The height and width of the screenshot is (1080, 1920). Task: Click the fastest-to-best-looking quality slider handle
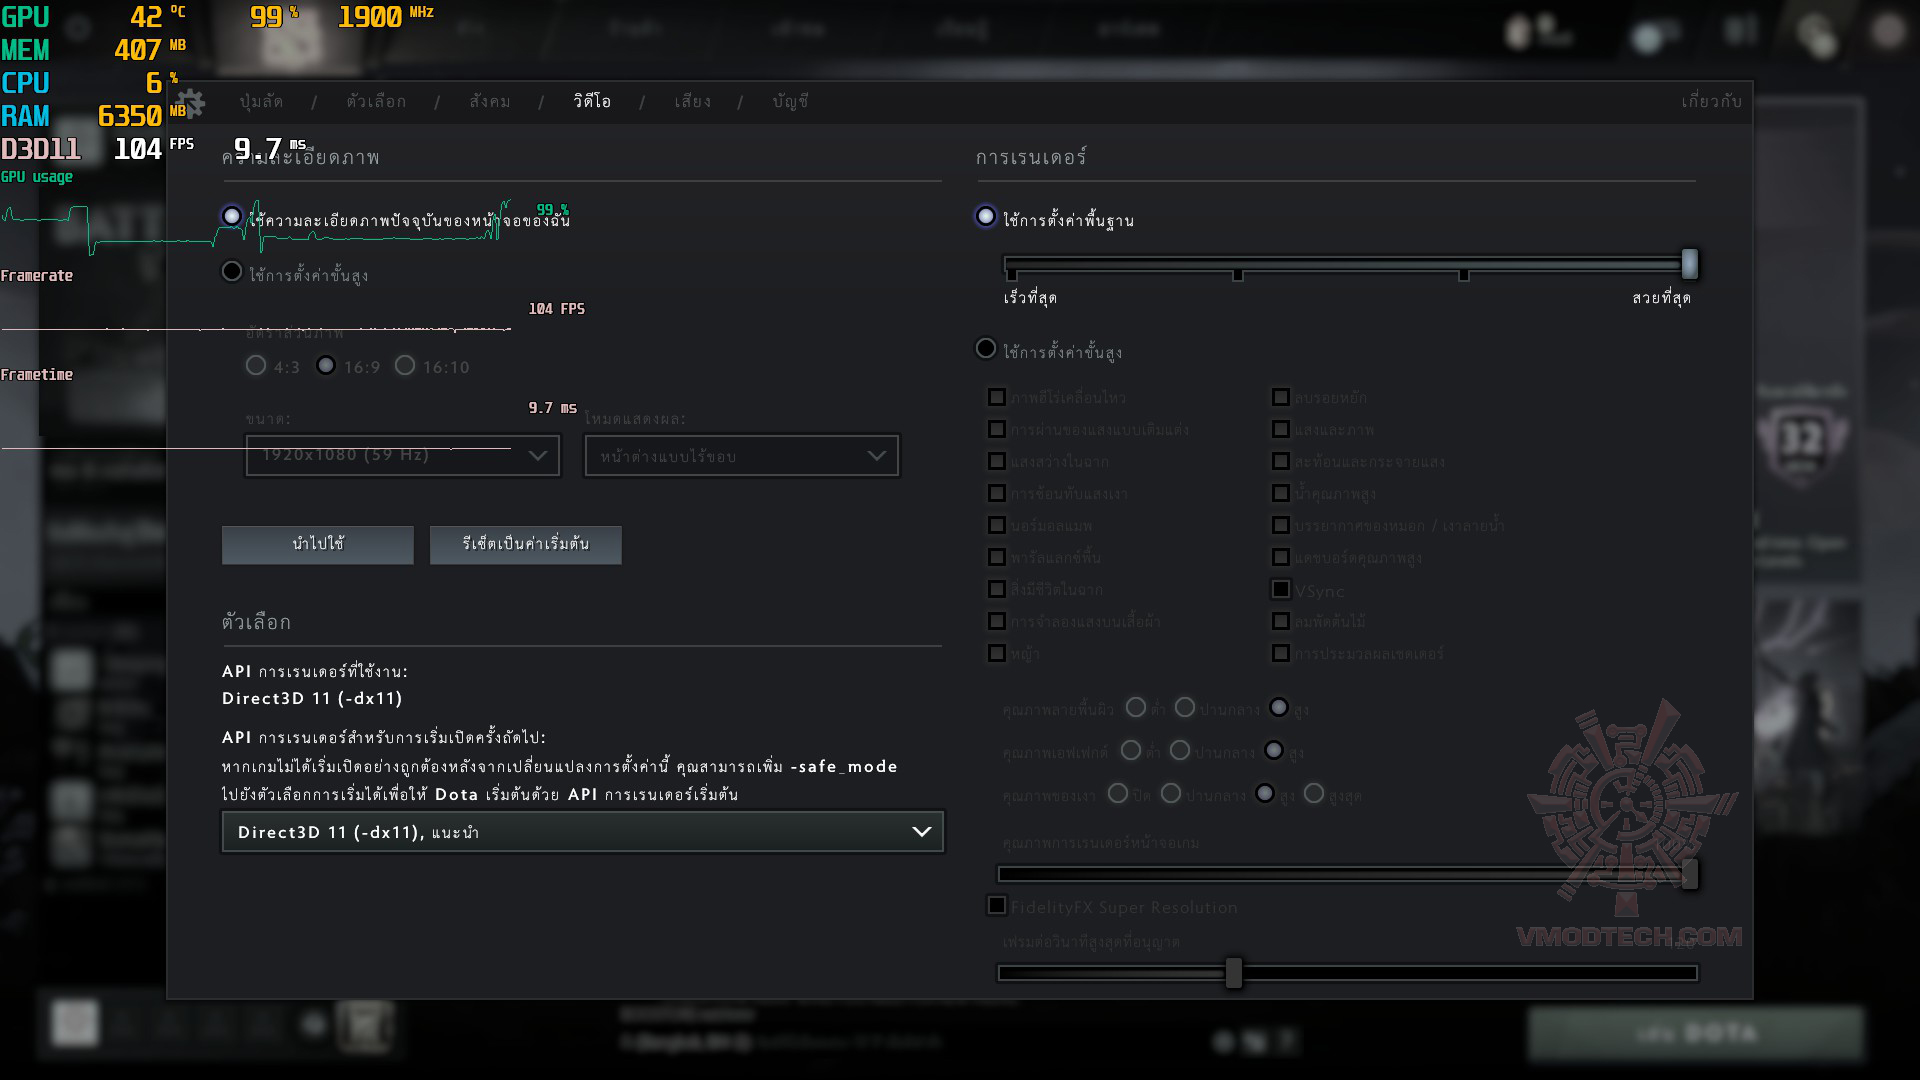coord(1689,264)
